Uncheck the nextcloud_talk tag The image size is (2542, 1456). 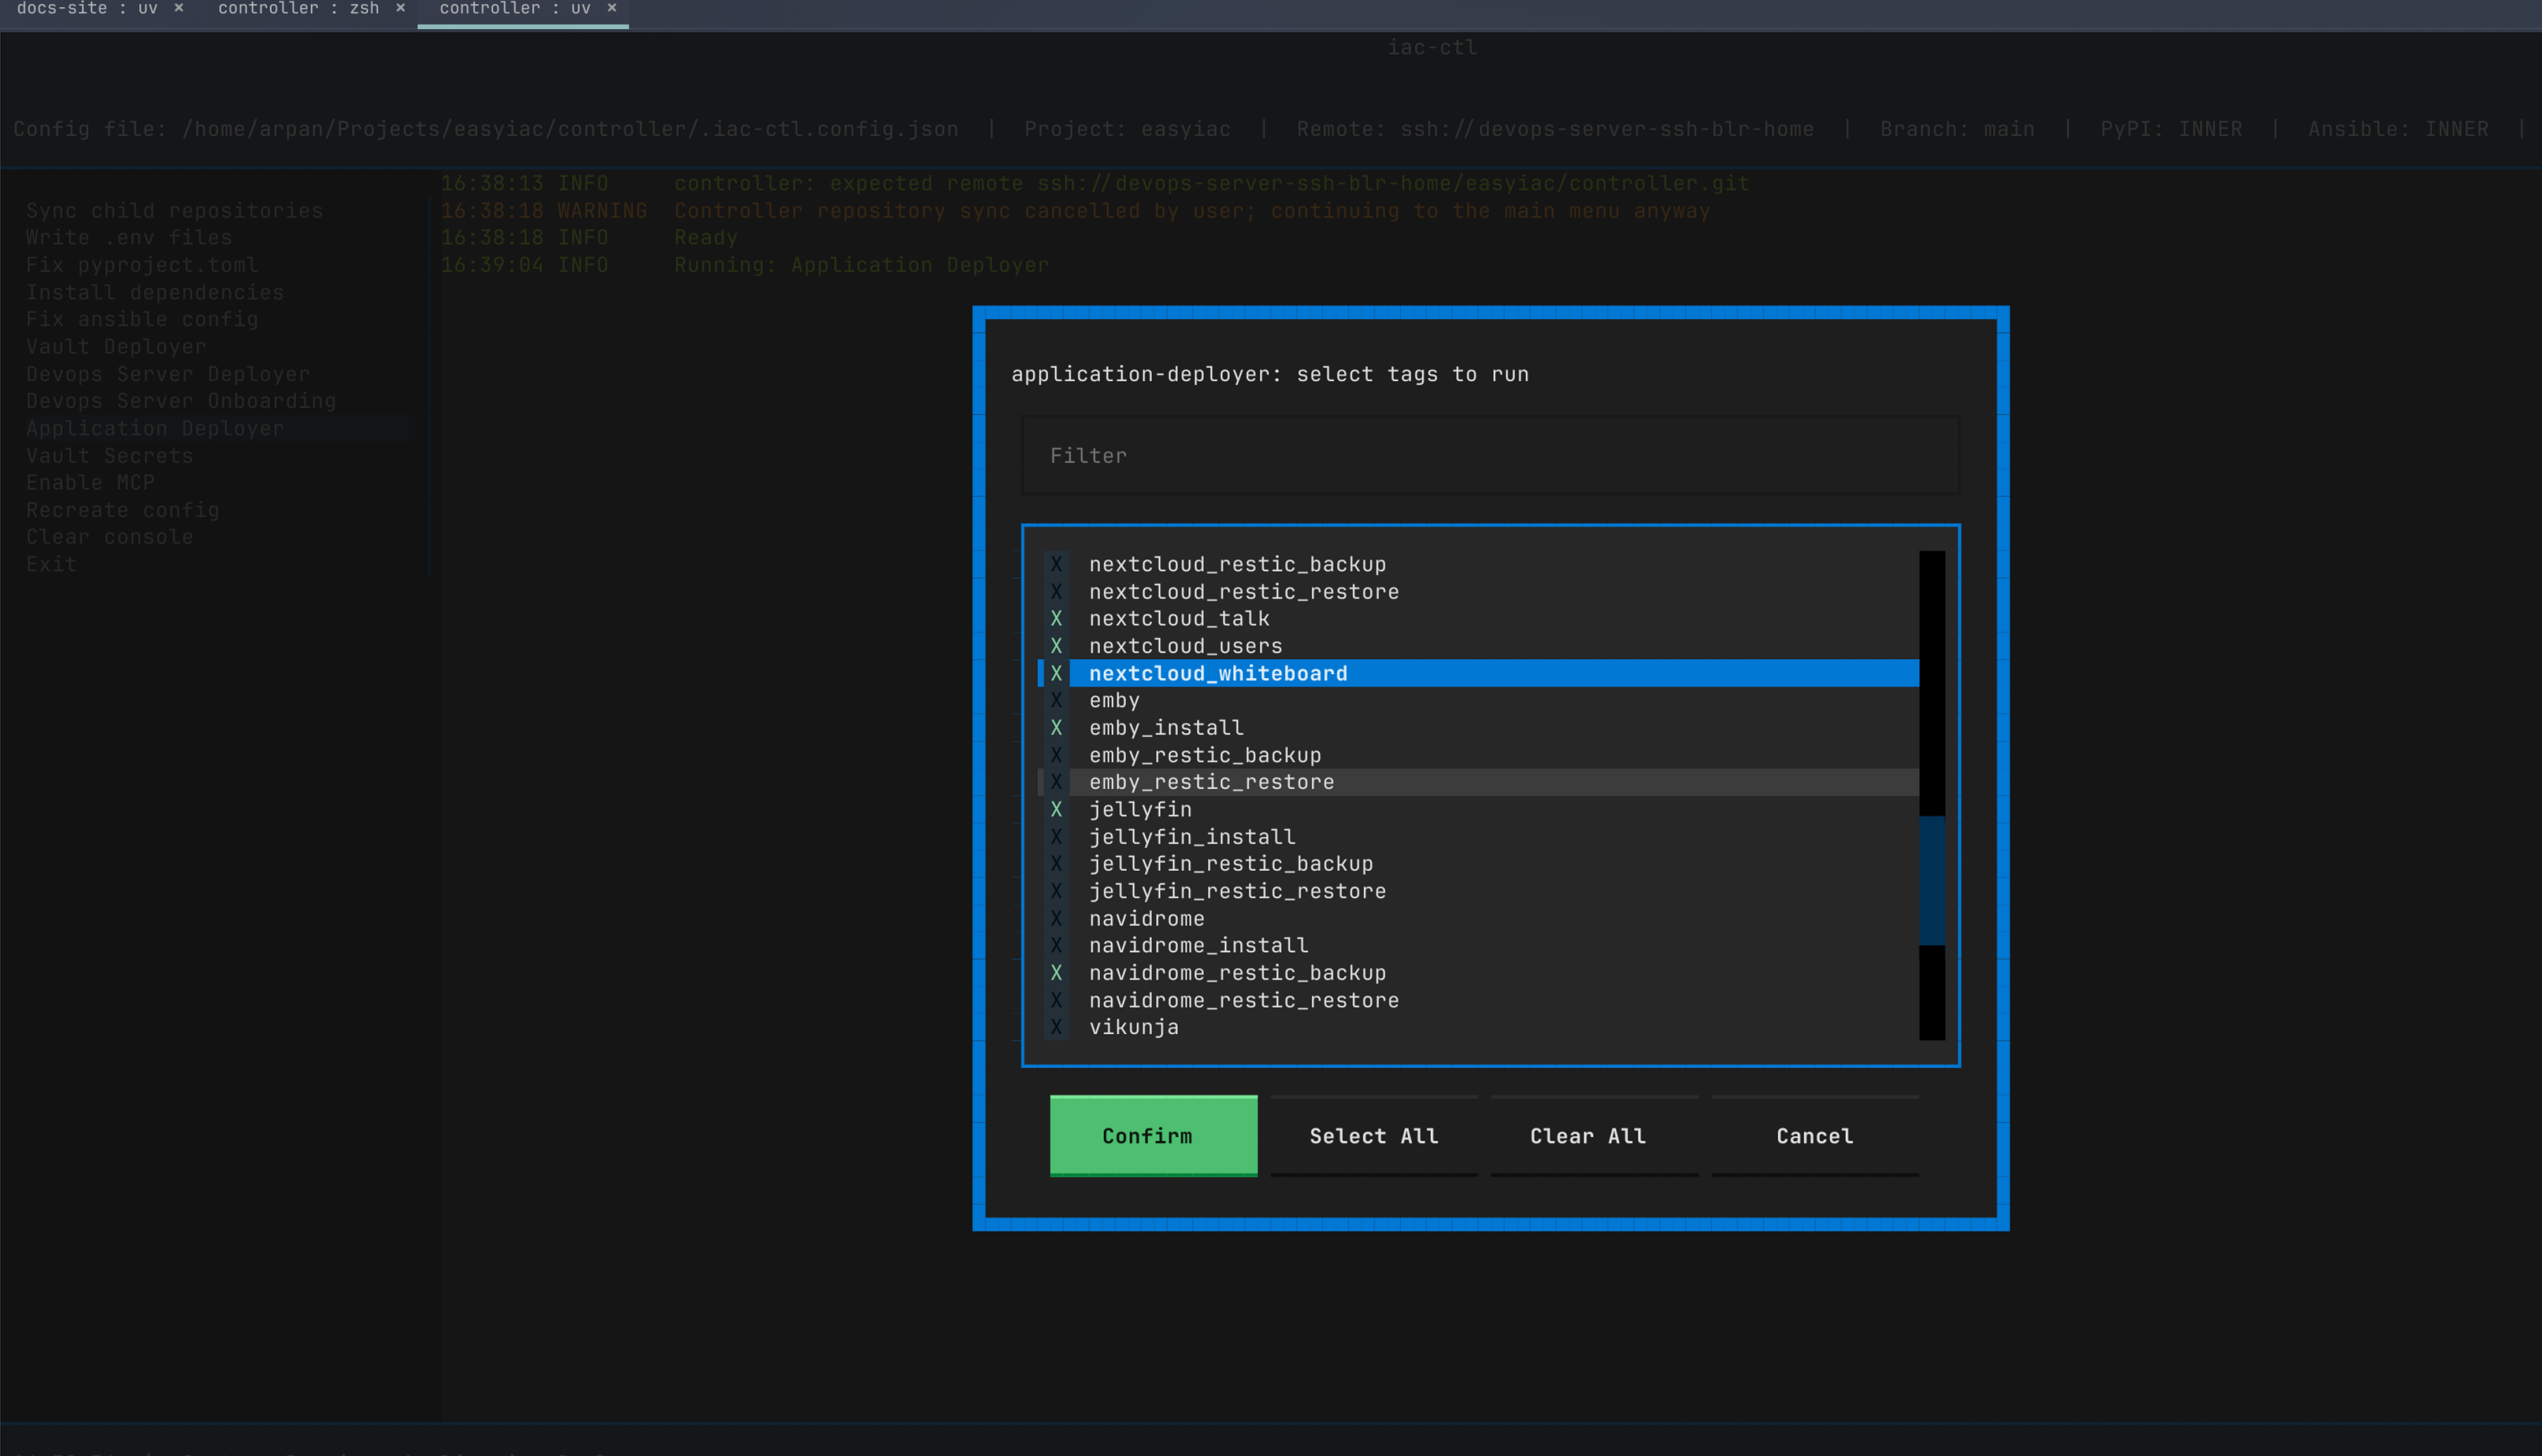pyautogui.click(x=1479, y=619)
